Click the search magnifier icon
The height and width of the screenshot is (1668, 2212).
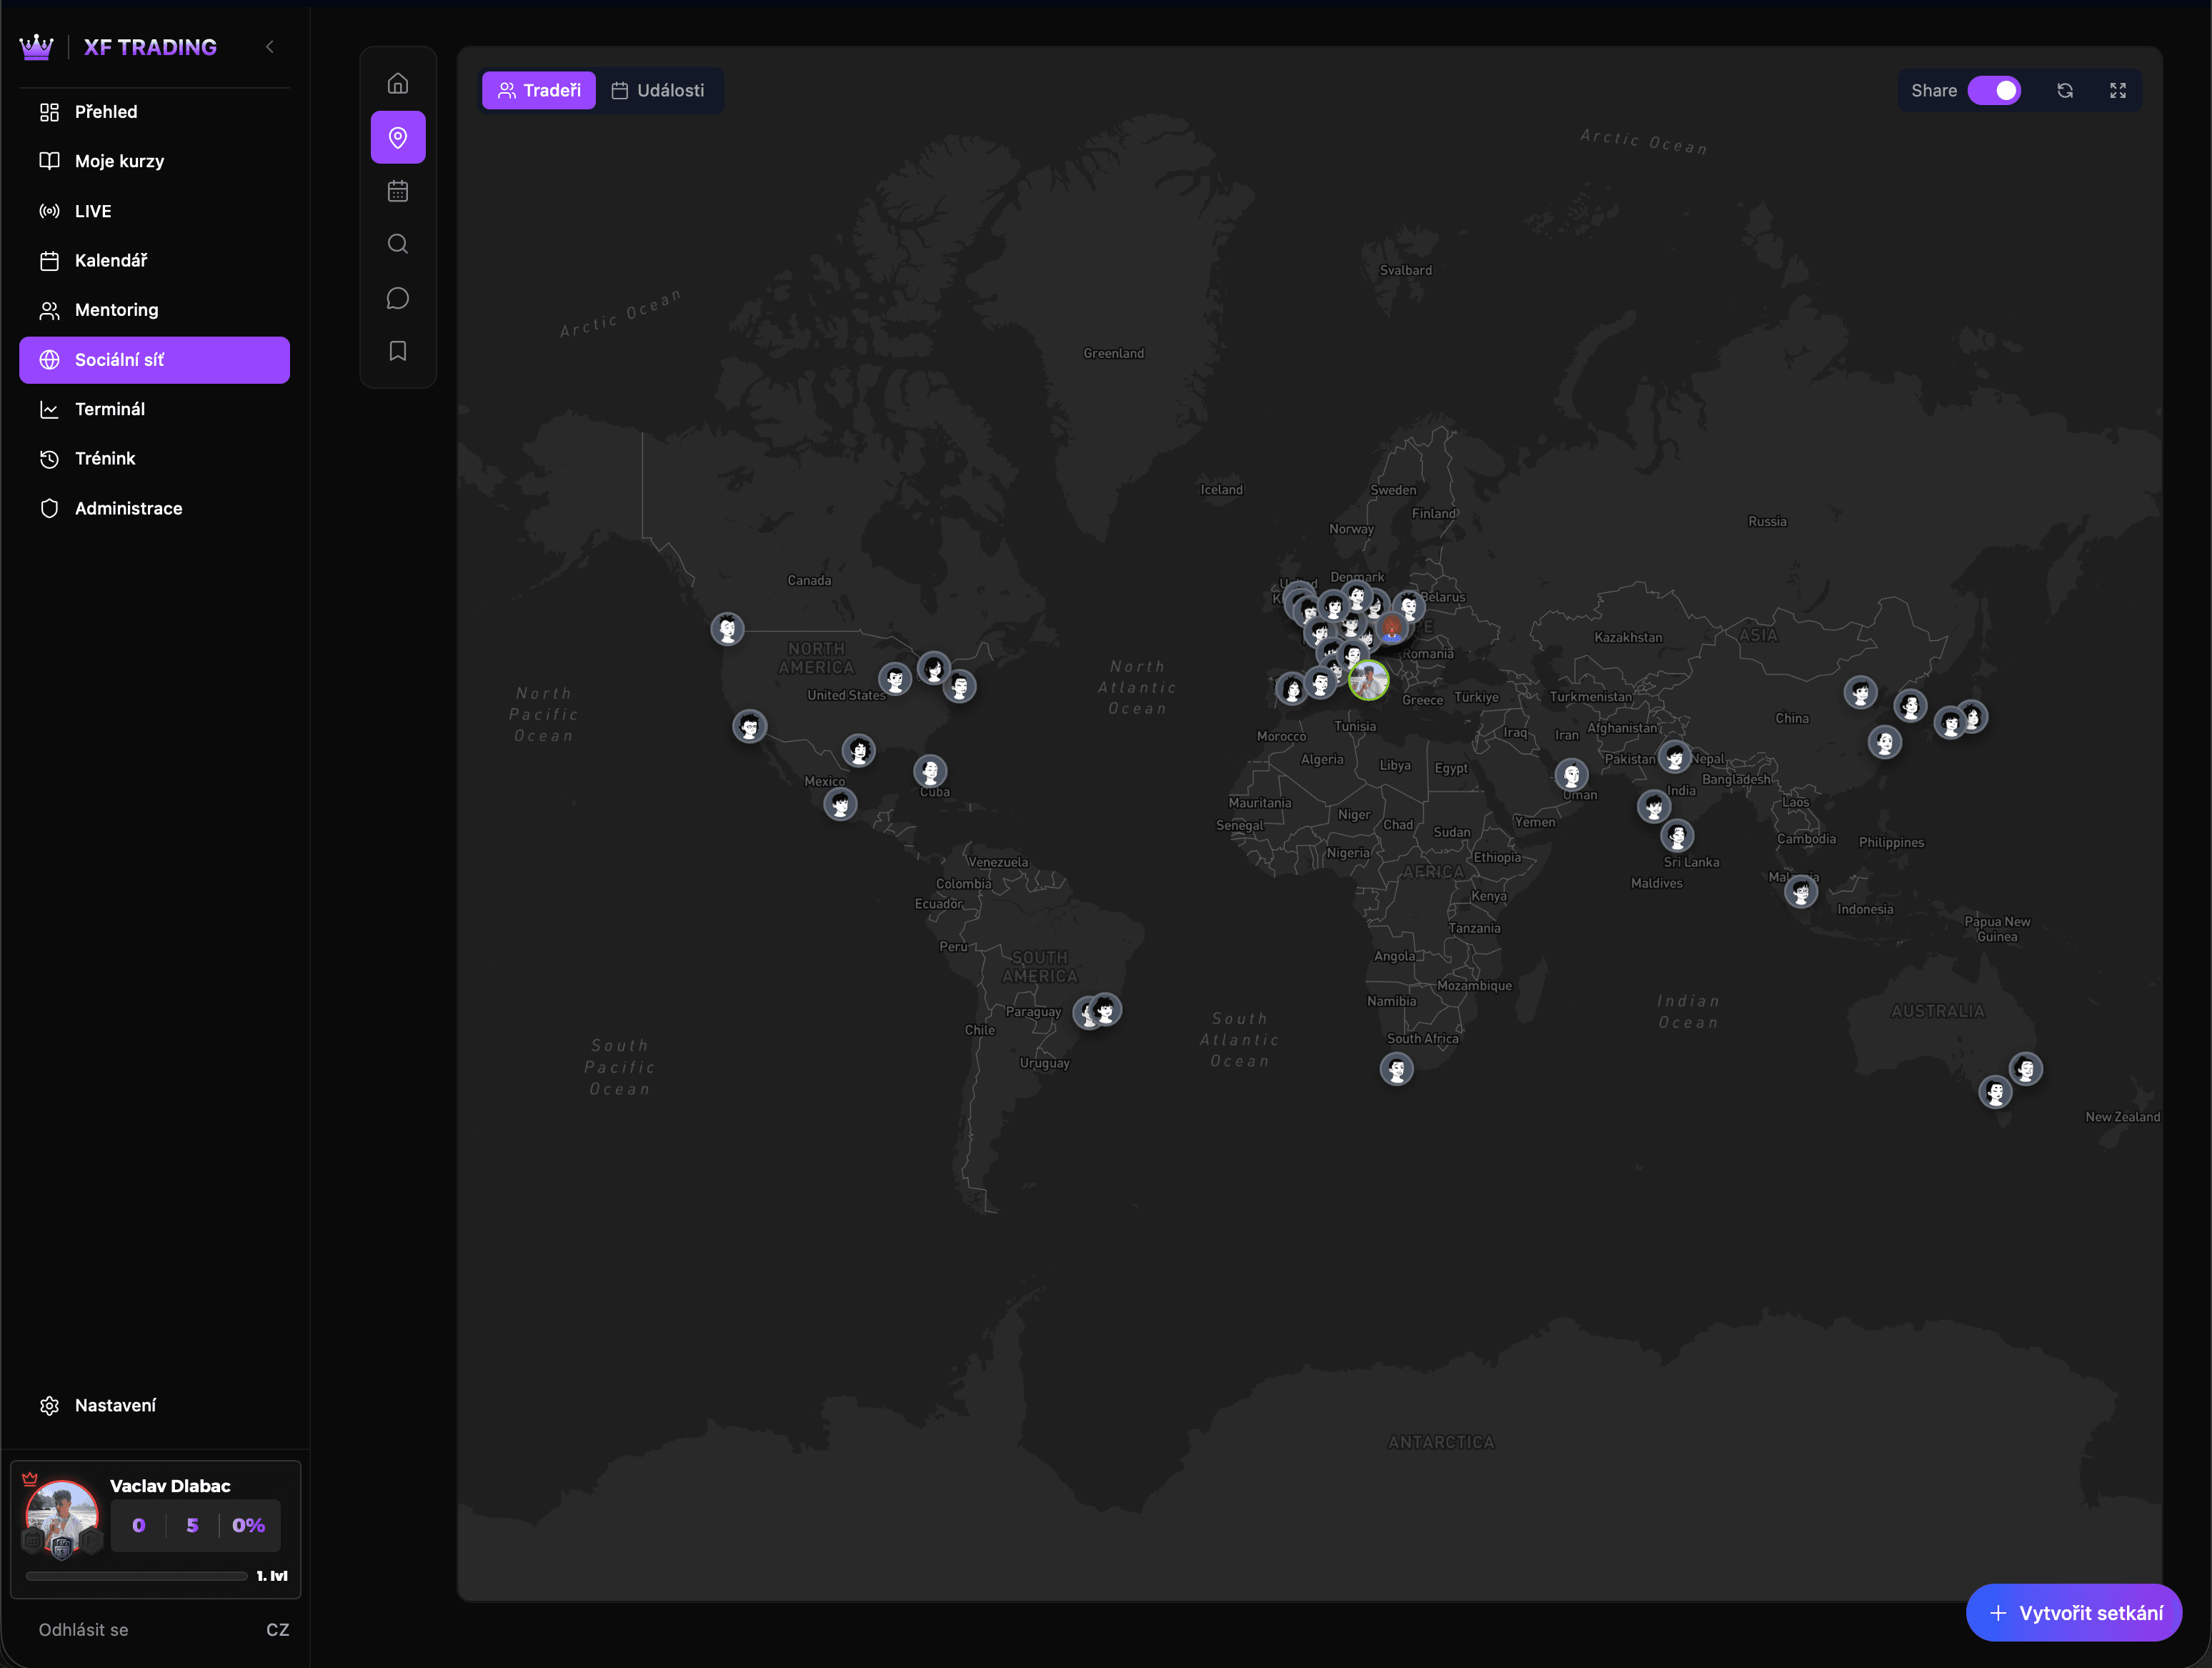[398, 244]
